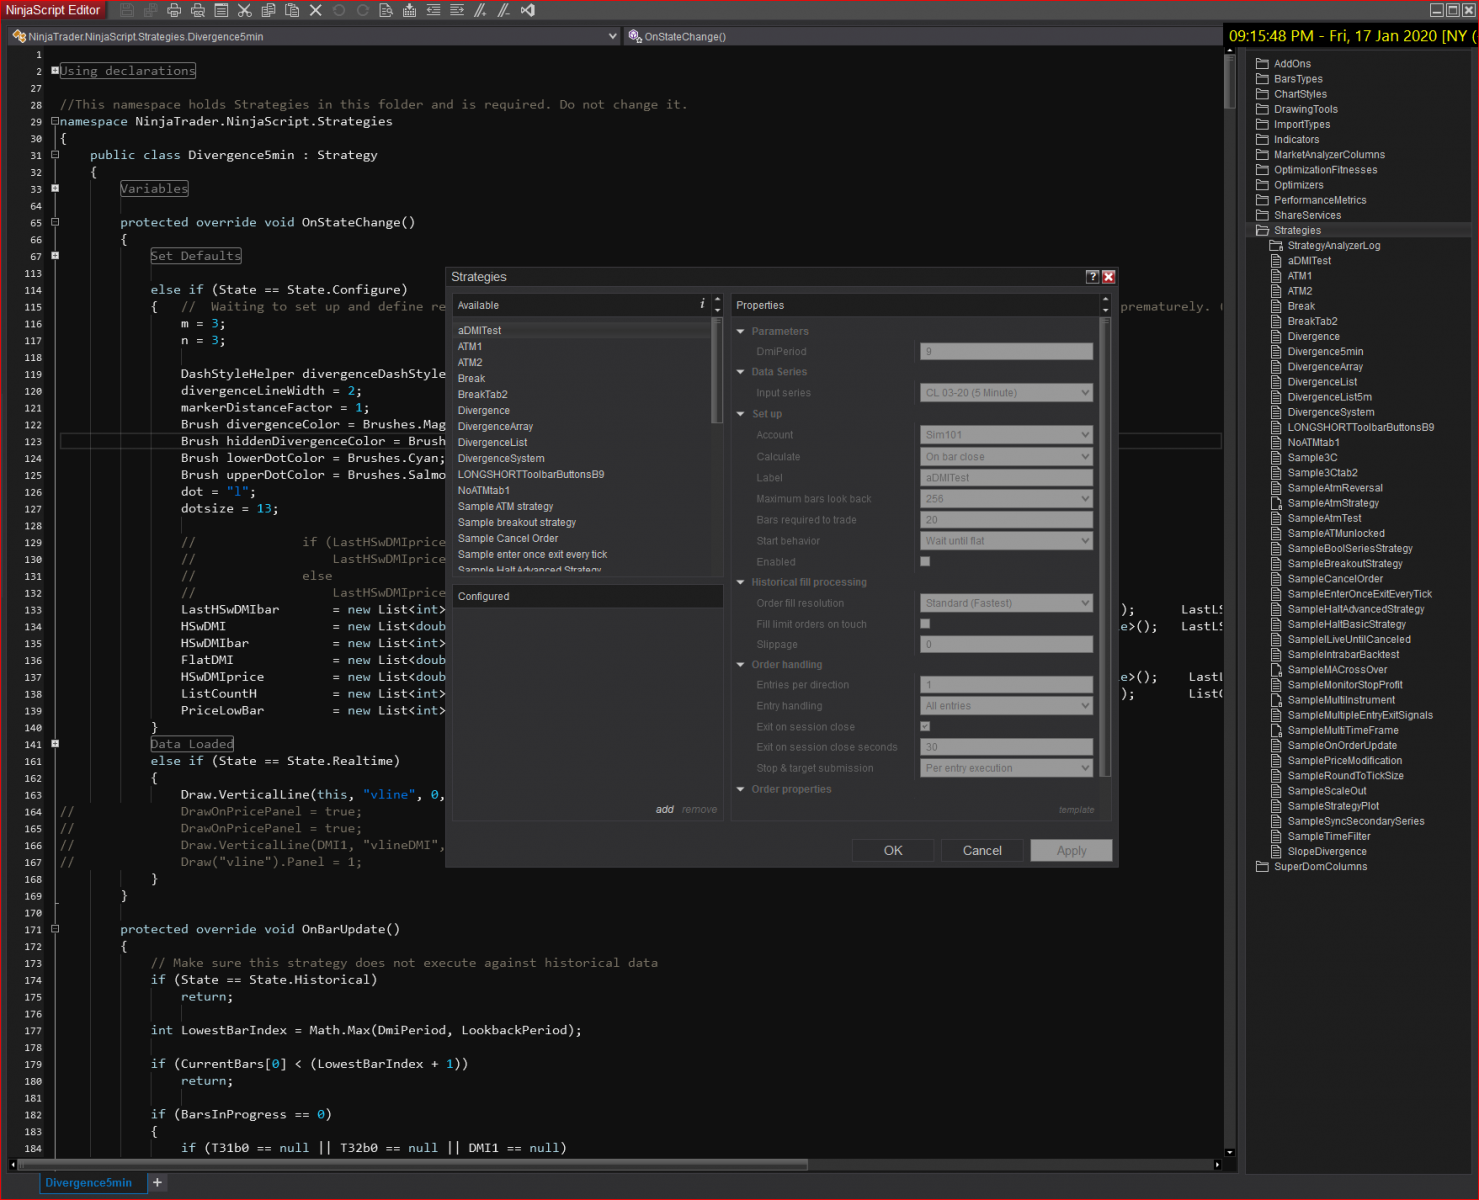Click the Compile icon in the toolbar
1479x1200 pixels.
[x=410, y=10]
